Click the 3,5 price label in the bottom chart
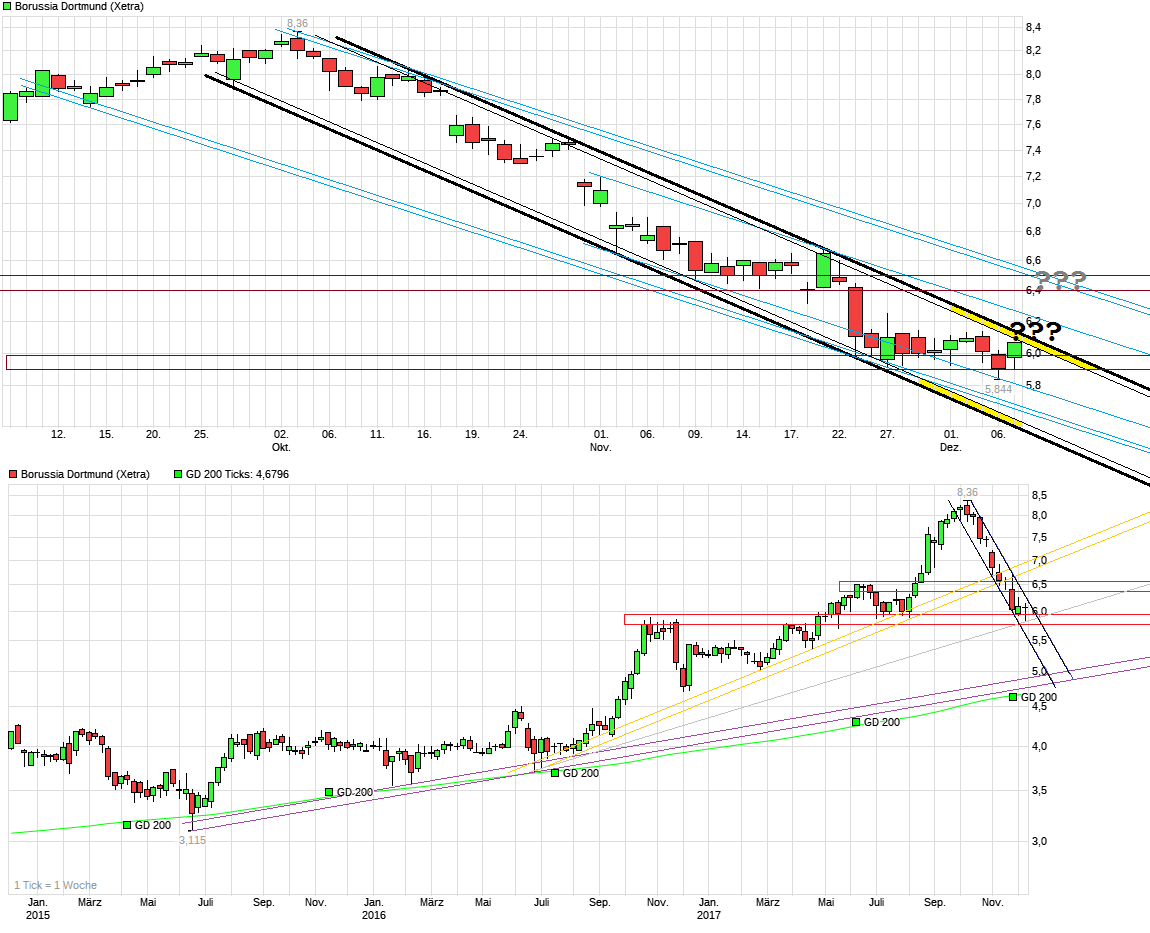The image size is (1150, 933). click(x=1039, y=791)
